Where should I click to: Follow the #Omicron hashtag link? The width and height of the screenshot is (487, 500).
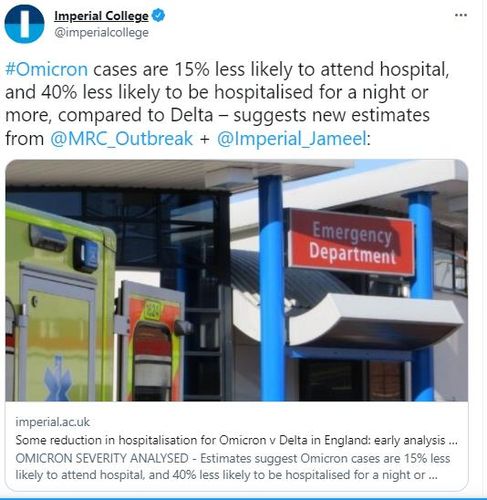pyautogui.click(x=47, y=69)
